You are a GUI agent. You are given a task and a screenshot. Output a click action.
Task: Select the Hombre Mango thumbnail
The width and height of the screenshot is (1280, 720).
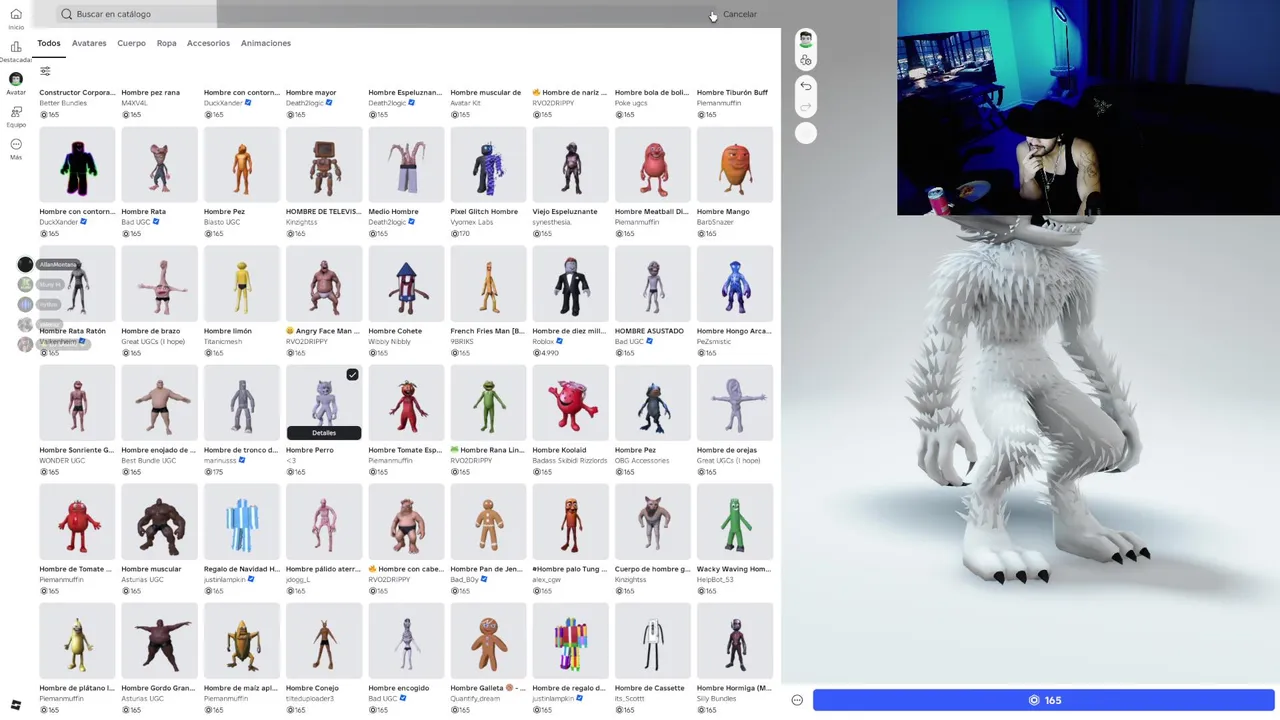(735, 164)
